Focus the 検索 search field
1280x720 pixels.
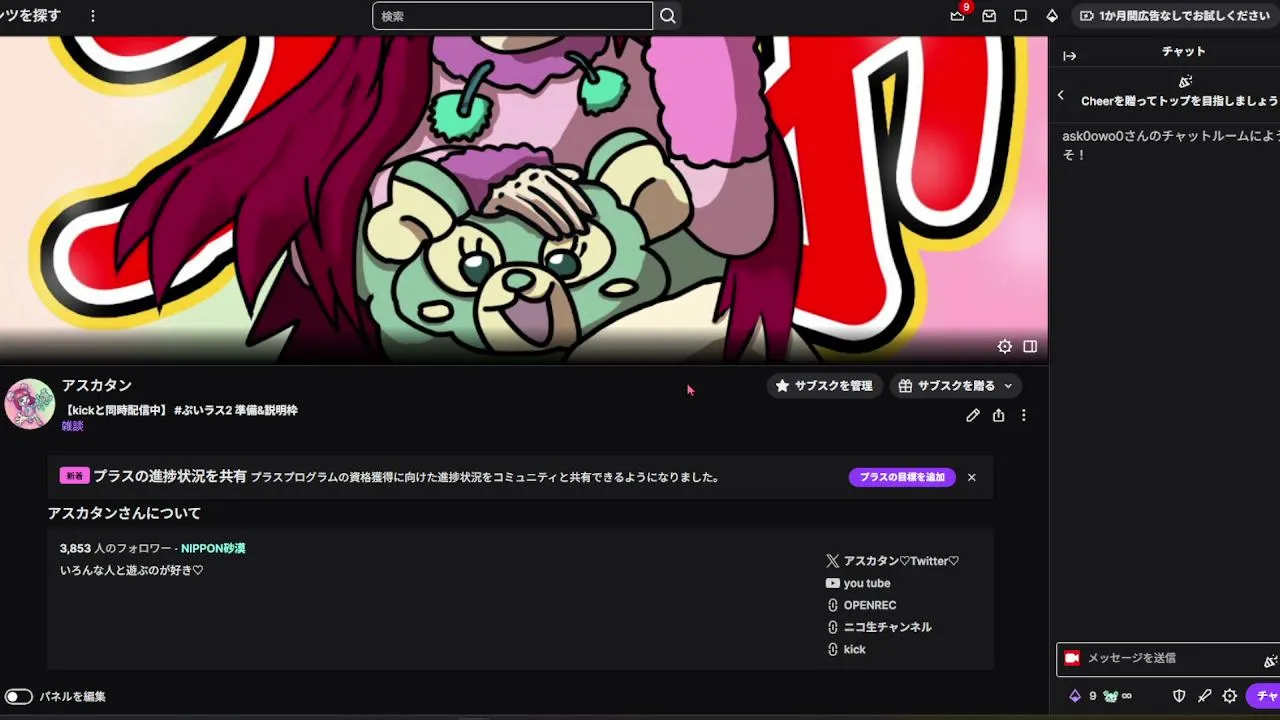512,16
